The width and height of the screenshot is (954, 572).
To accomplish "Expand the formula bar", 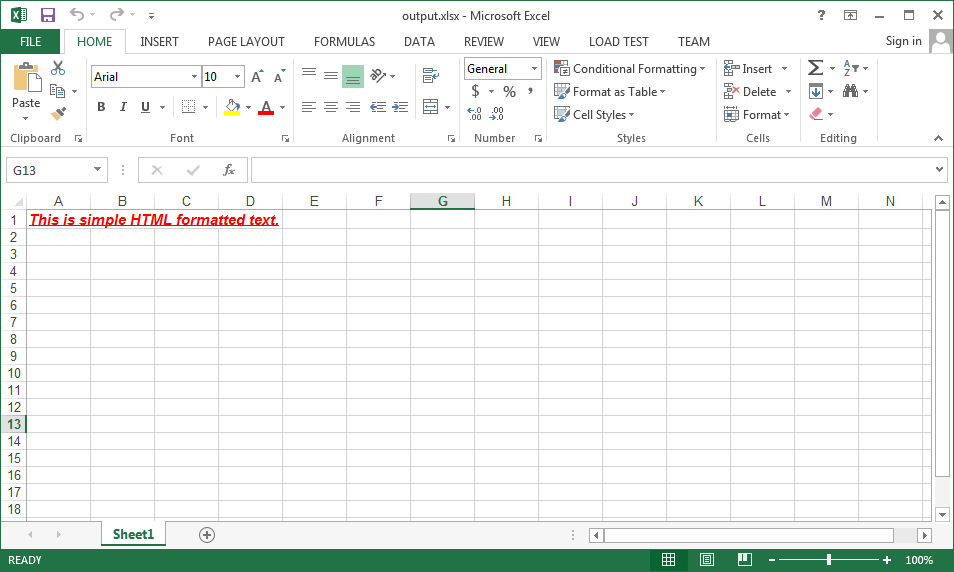I will pos(939,170).
